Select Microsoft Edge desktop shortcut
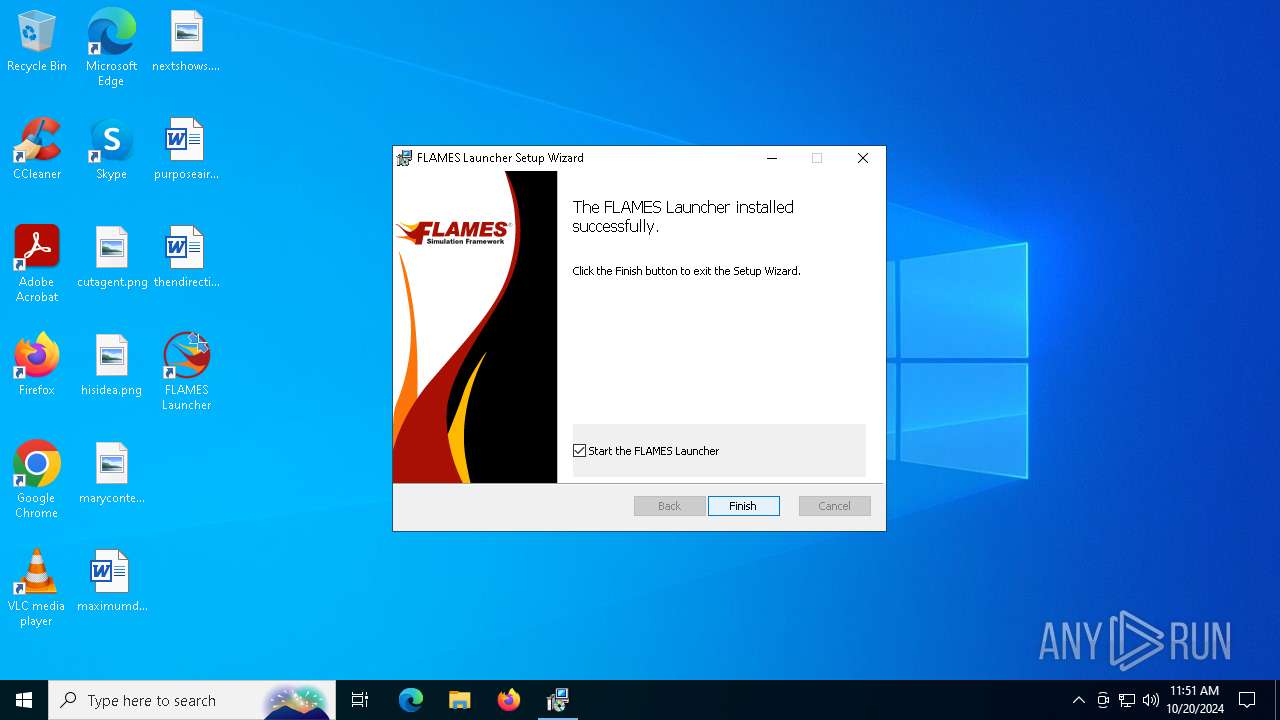This screenshot has height=720, width=1280. click(111, 47)
